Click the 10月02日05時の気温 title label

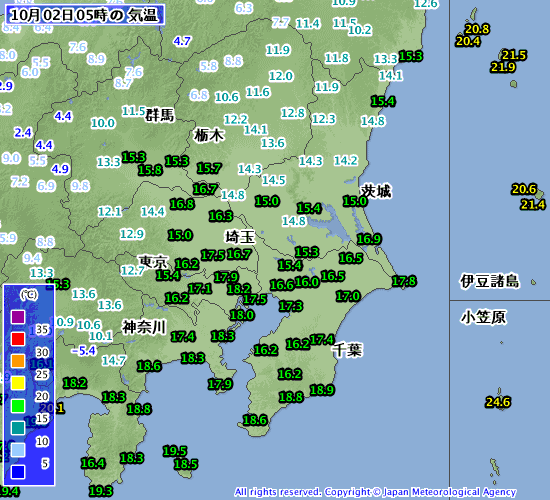[85, 15]
